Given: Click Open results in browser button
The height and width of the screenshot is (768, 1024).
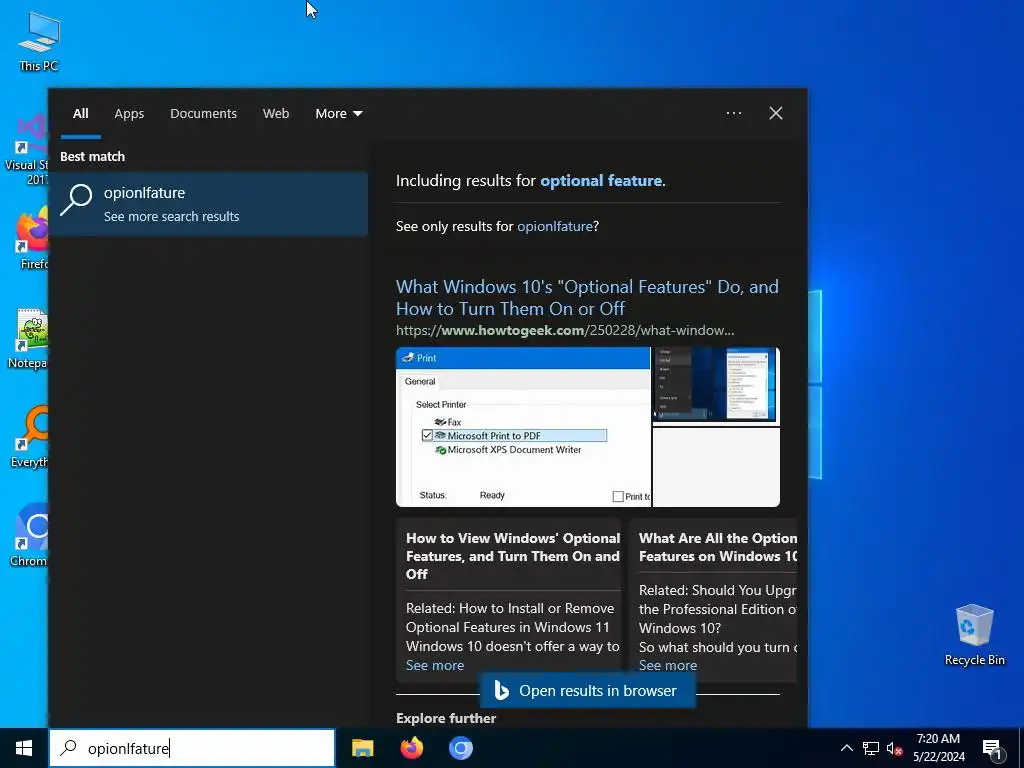Looking at the screenshot, I should 587,691.
